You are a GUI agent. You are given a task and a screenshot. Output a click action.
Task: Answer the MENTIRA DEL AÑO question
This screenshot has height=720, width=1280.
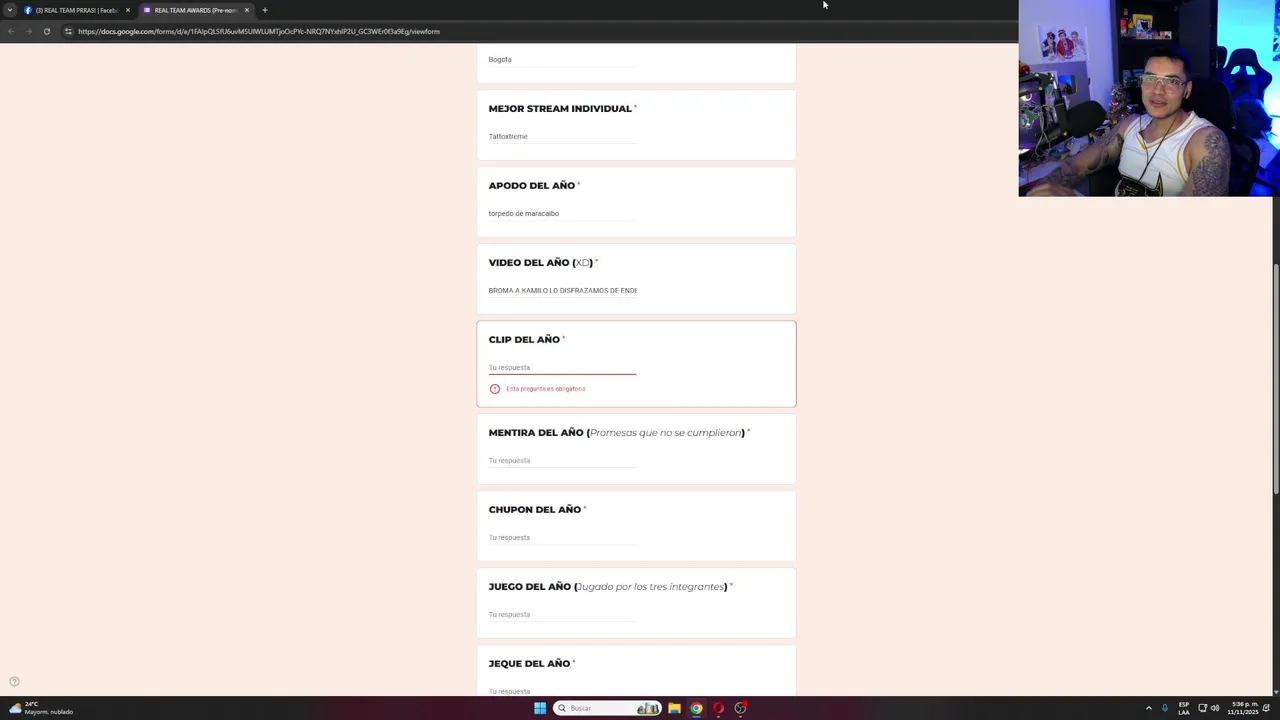pos(562,461)
